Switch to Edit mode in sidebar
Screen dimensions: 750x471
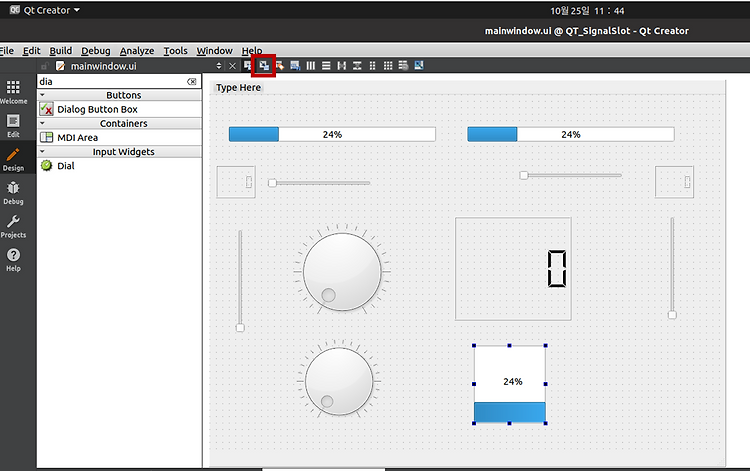13,126
